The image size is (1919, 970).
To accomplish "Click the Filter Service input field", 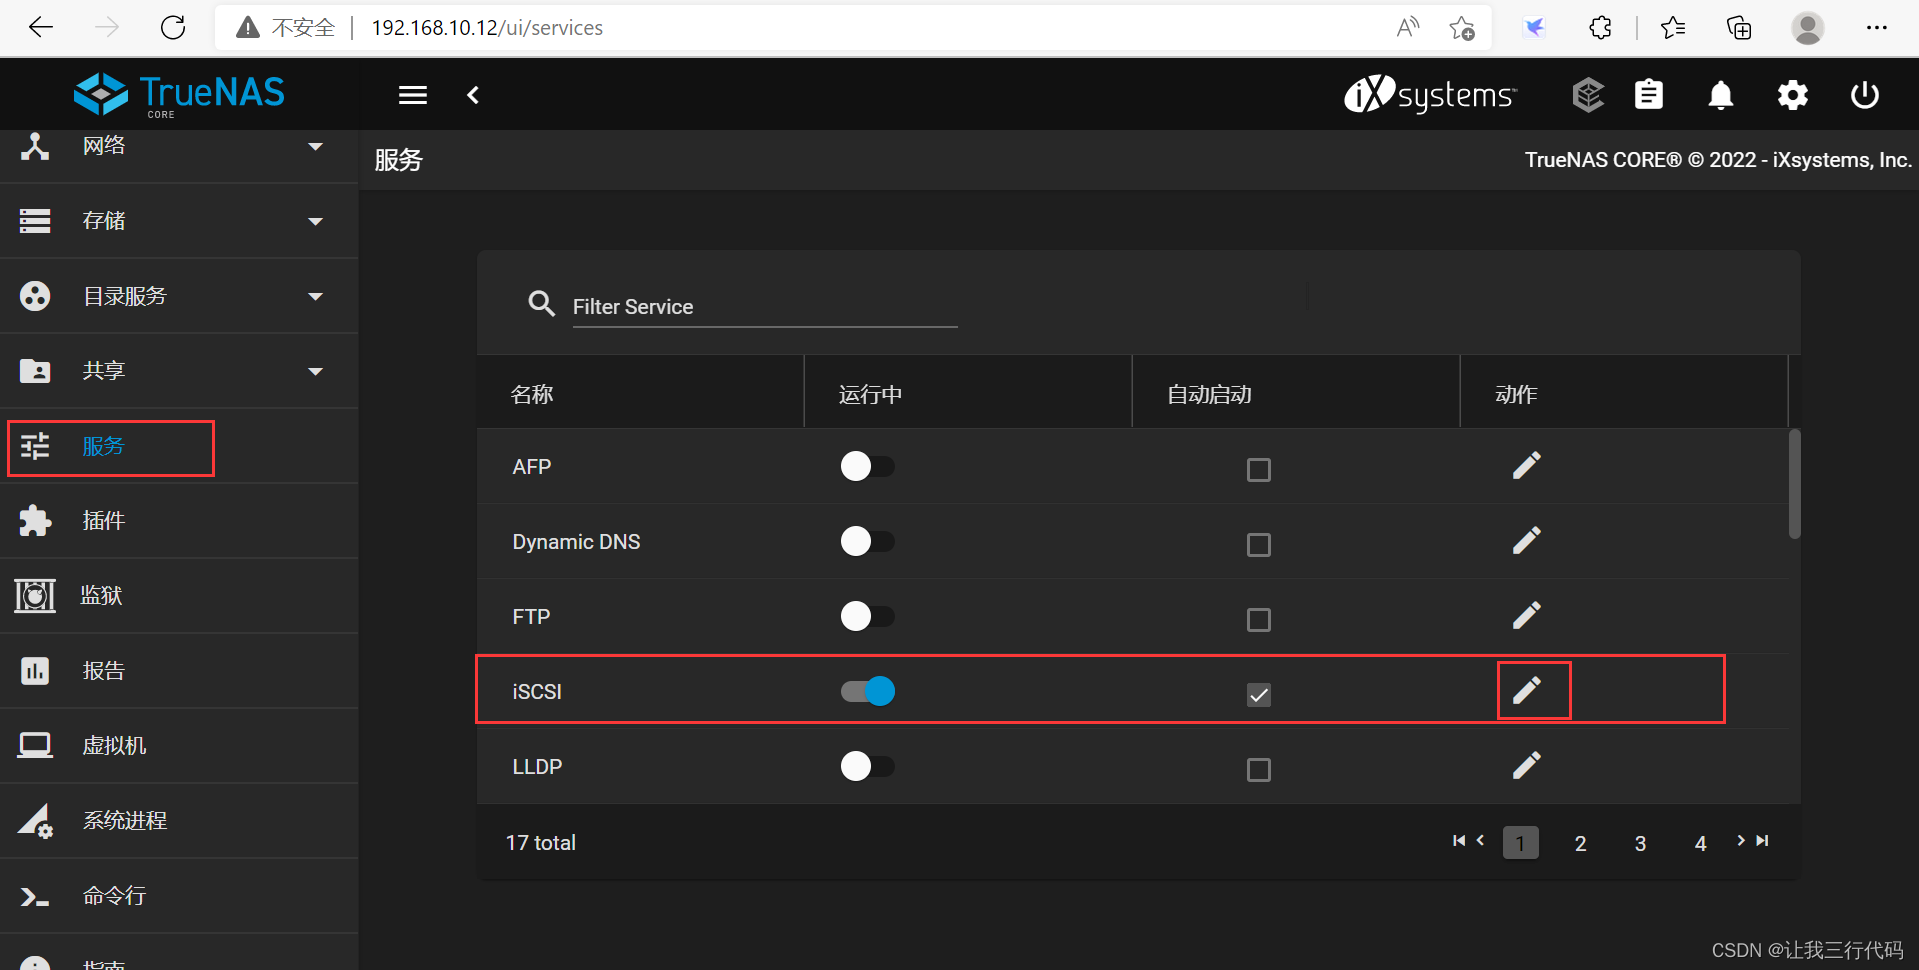I will 765,307.
